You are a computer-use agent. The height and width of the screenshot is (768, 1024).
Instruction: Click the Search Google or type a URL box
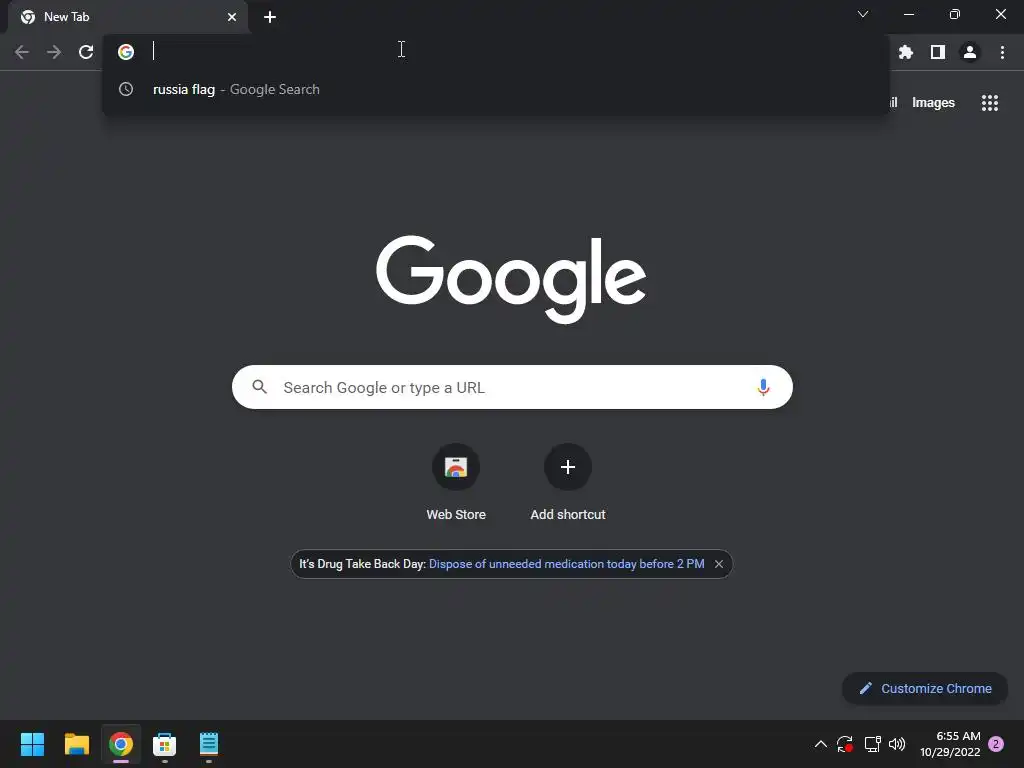tap(512, 387)
